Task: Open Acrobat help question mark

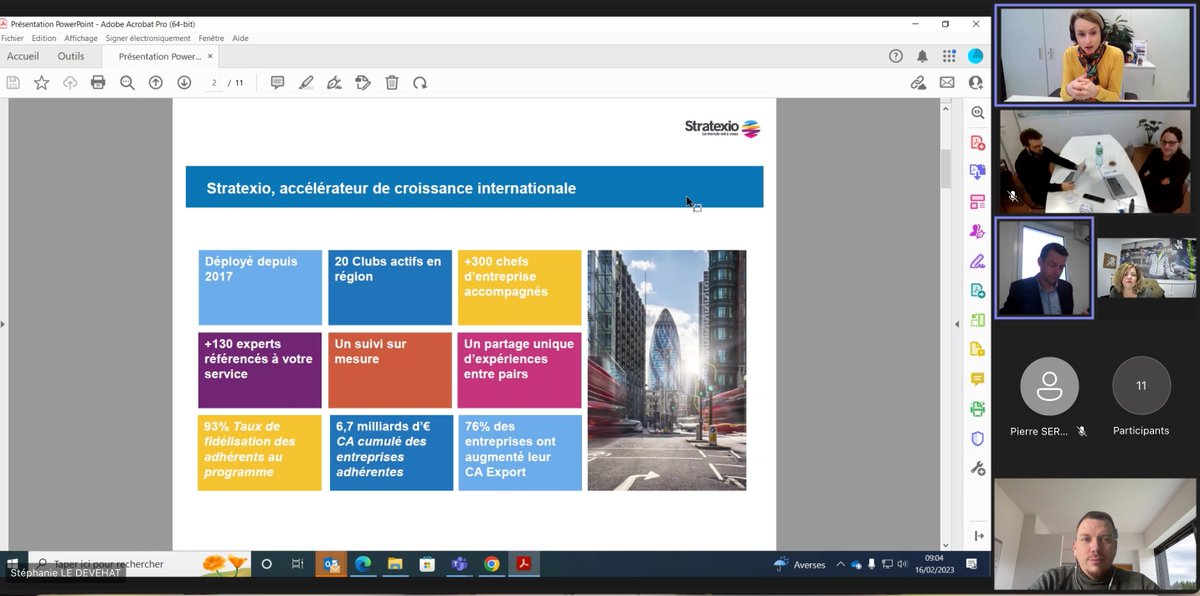Action: [x=896, y=56]
